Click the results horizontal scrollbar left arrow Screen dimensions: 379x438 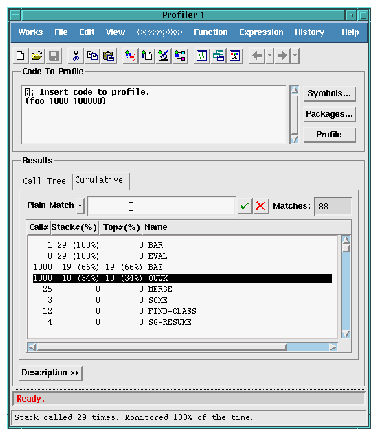click(32, 347)
